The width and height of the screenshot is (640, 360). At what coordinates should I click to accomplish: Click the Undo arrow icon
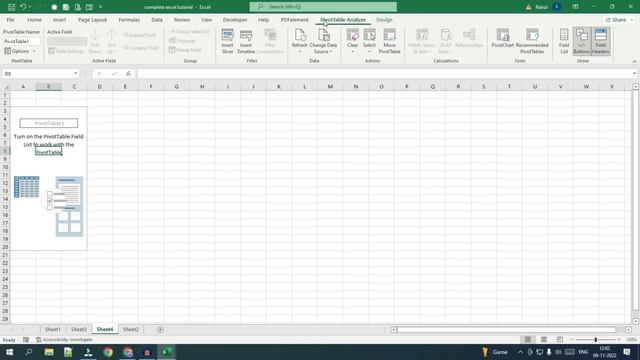23,7
